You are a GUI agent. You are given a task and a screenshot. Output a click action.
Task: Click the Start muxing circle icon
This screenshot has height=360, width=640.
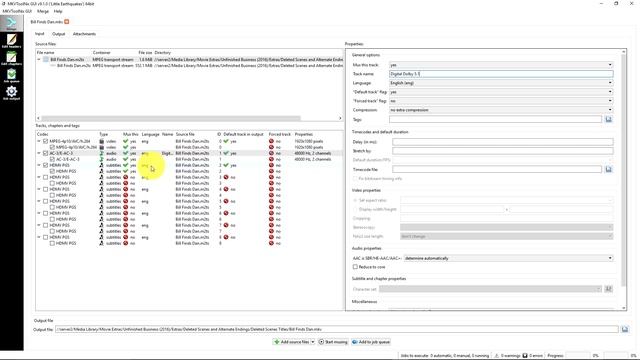click(321, 342)
